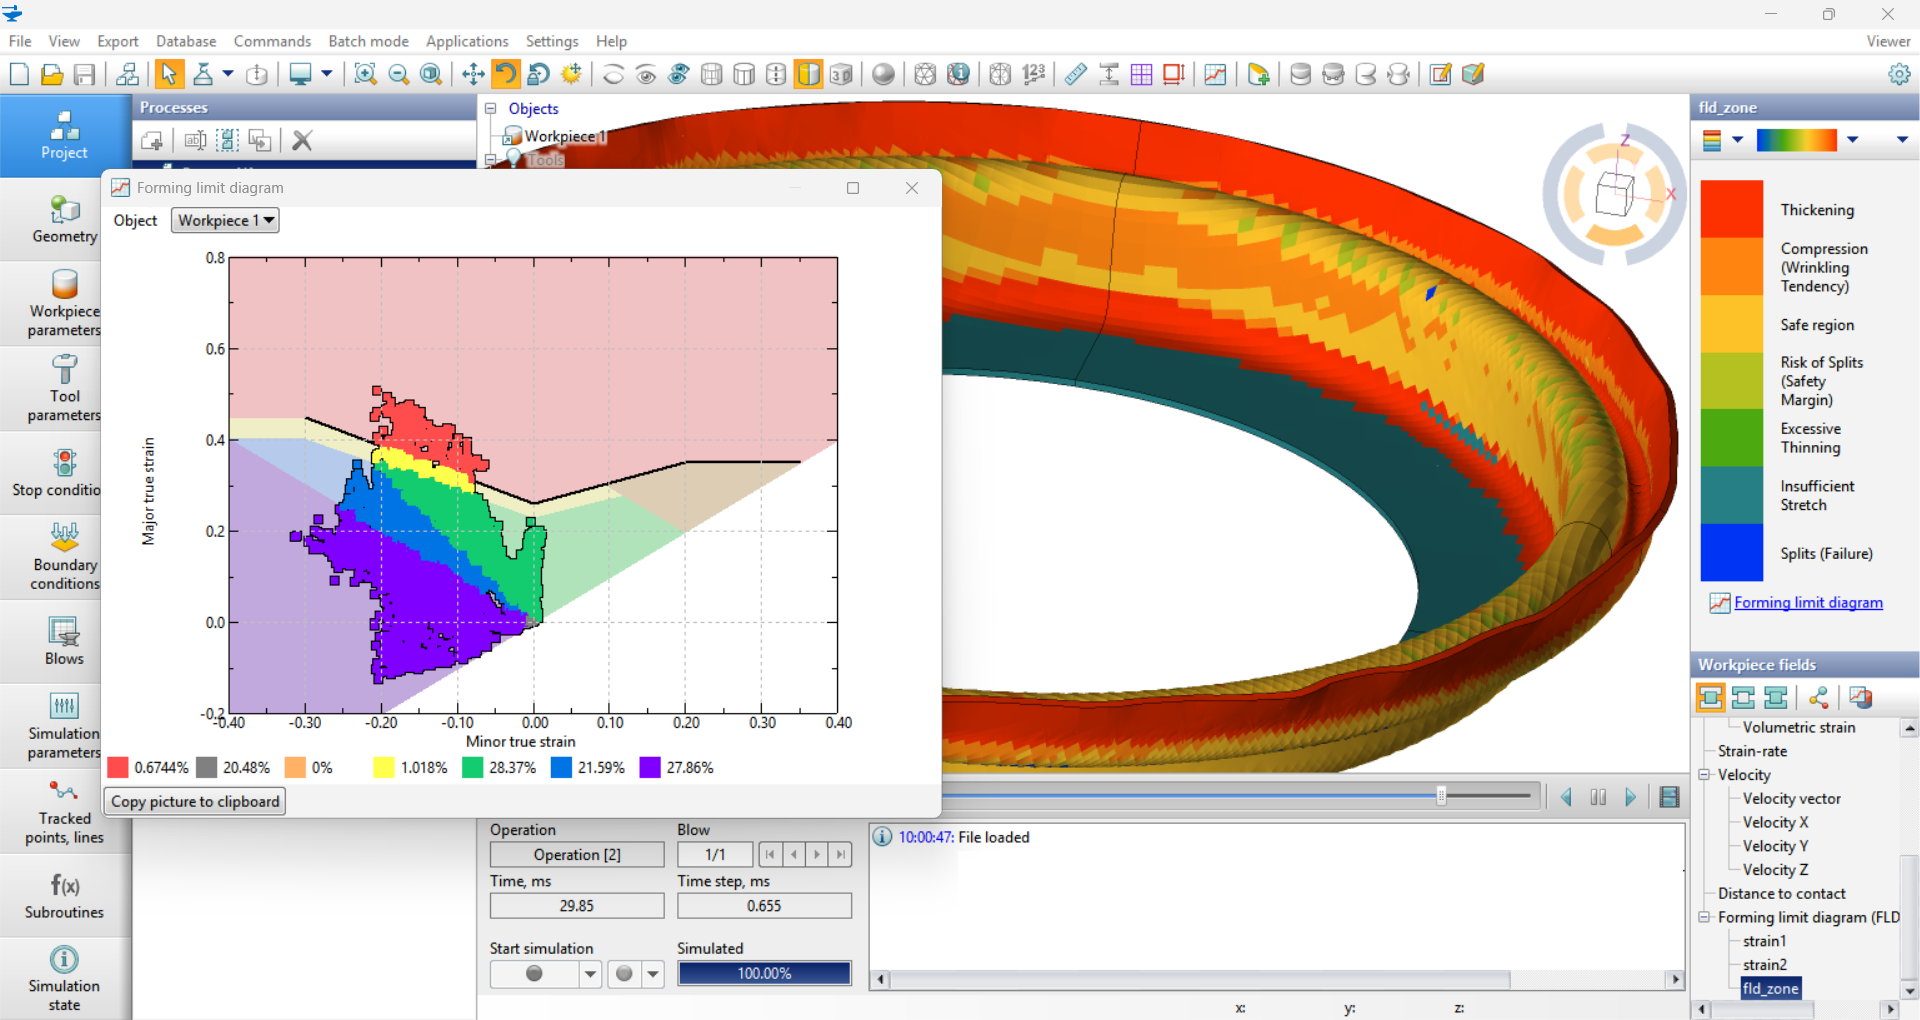Open the Boundary conditions sidebar section
The width and height of the screenshot is (1920, 1020).
[x=65, y=557]
